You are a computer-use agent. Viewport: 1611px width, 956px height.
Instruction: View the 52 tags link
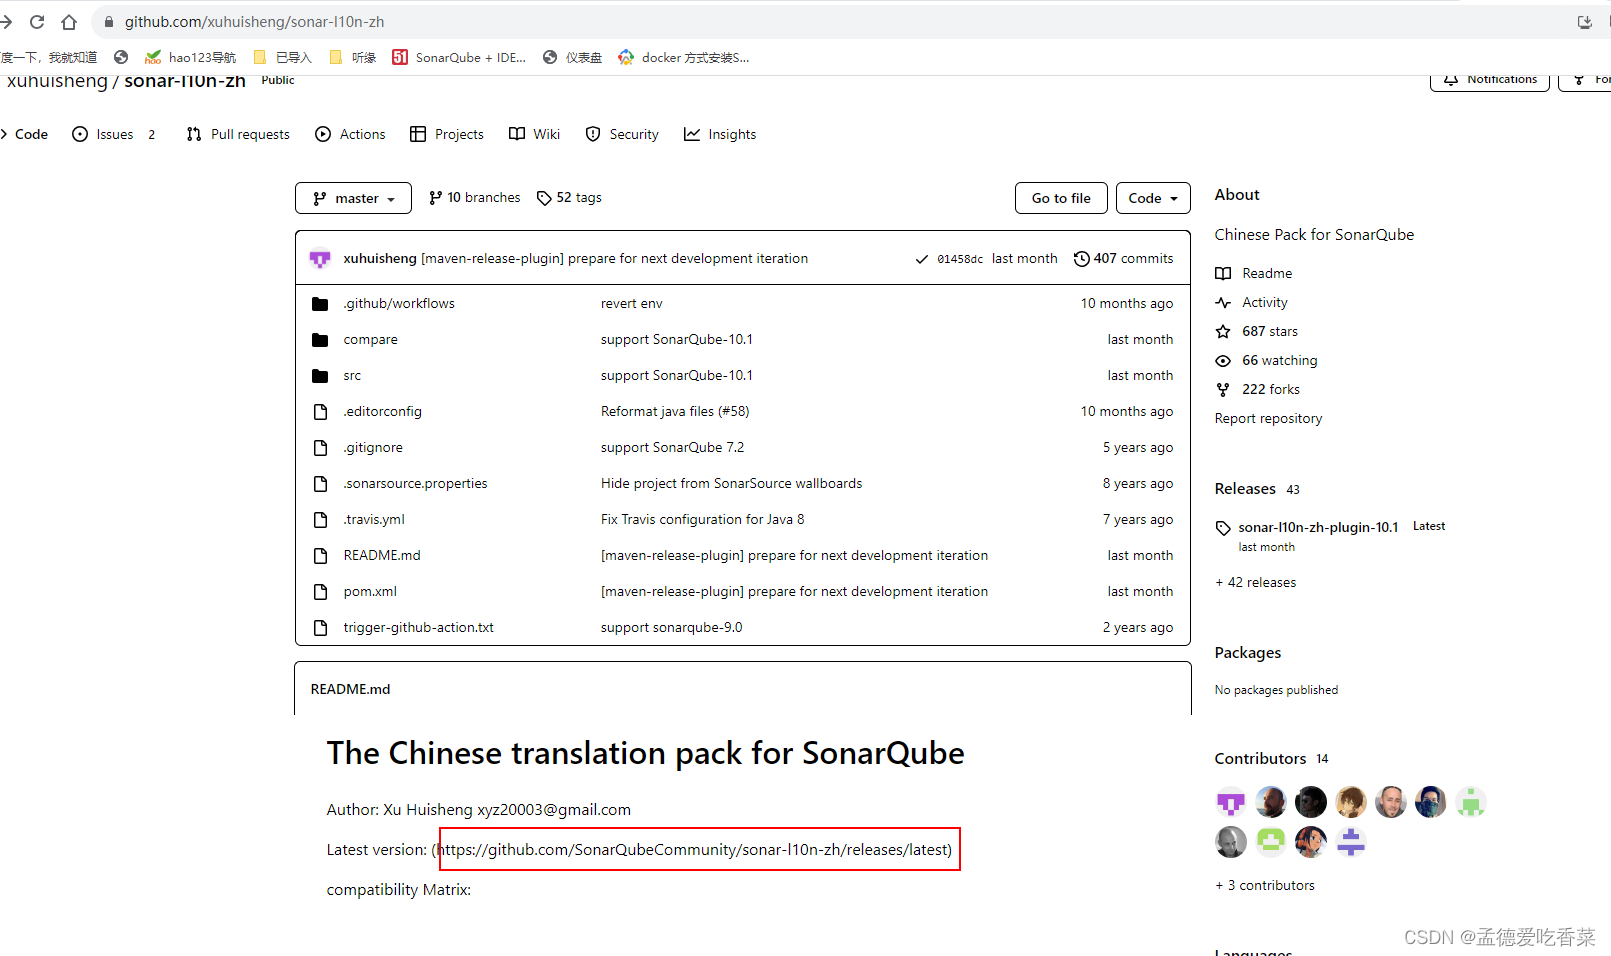pos(569,198)
